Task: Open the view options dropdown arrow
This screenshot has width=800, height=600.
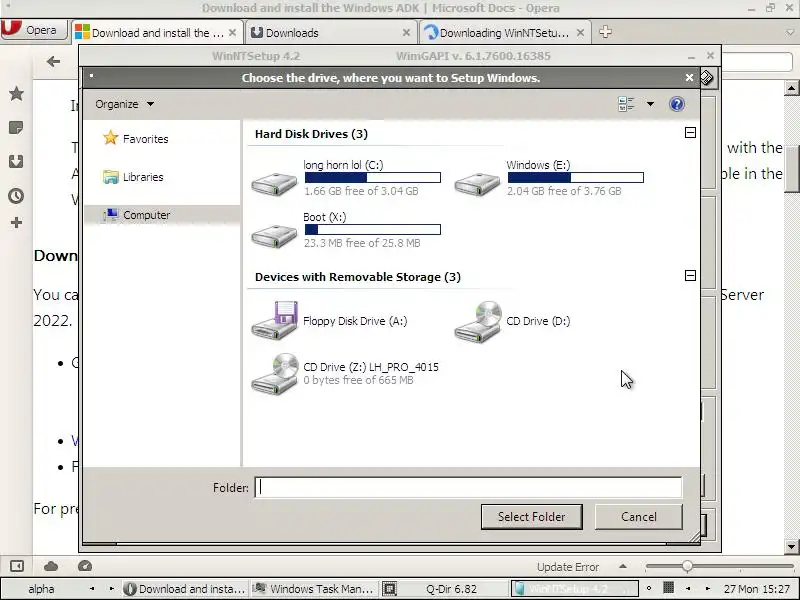Action: 650,104
